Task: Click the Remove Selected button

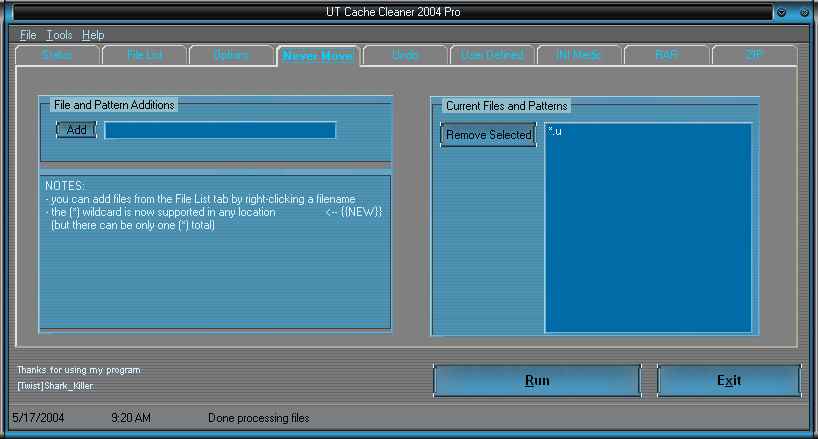Action: point(488,135)
